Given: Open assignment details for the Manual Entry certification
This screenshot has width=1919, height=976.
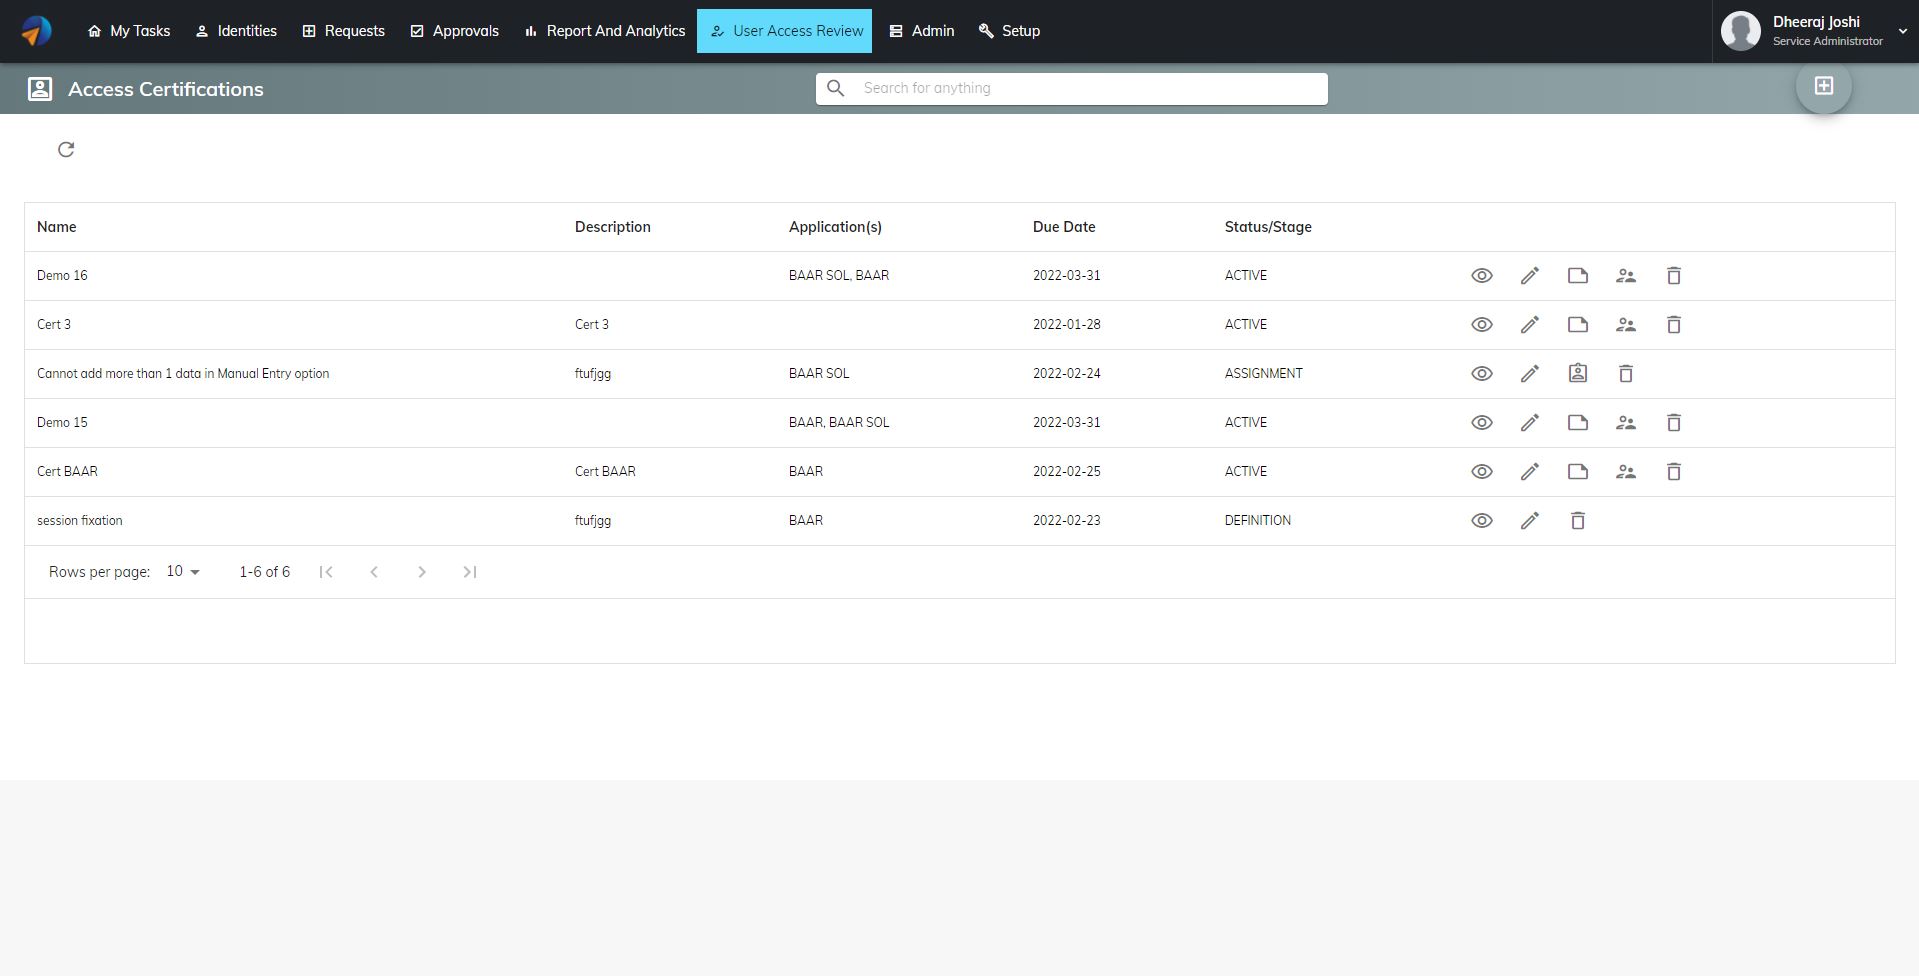Looking at the screenshot, I should 1578,373.
